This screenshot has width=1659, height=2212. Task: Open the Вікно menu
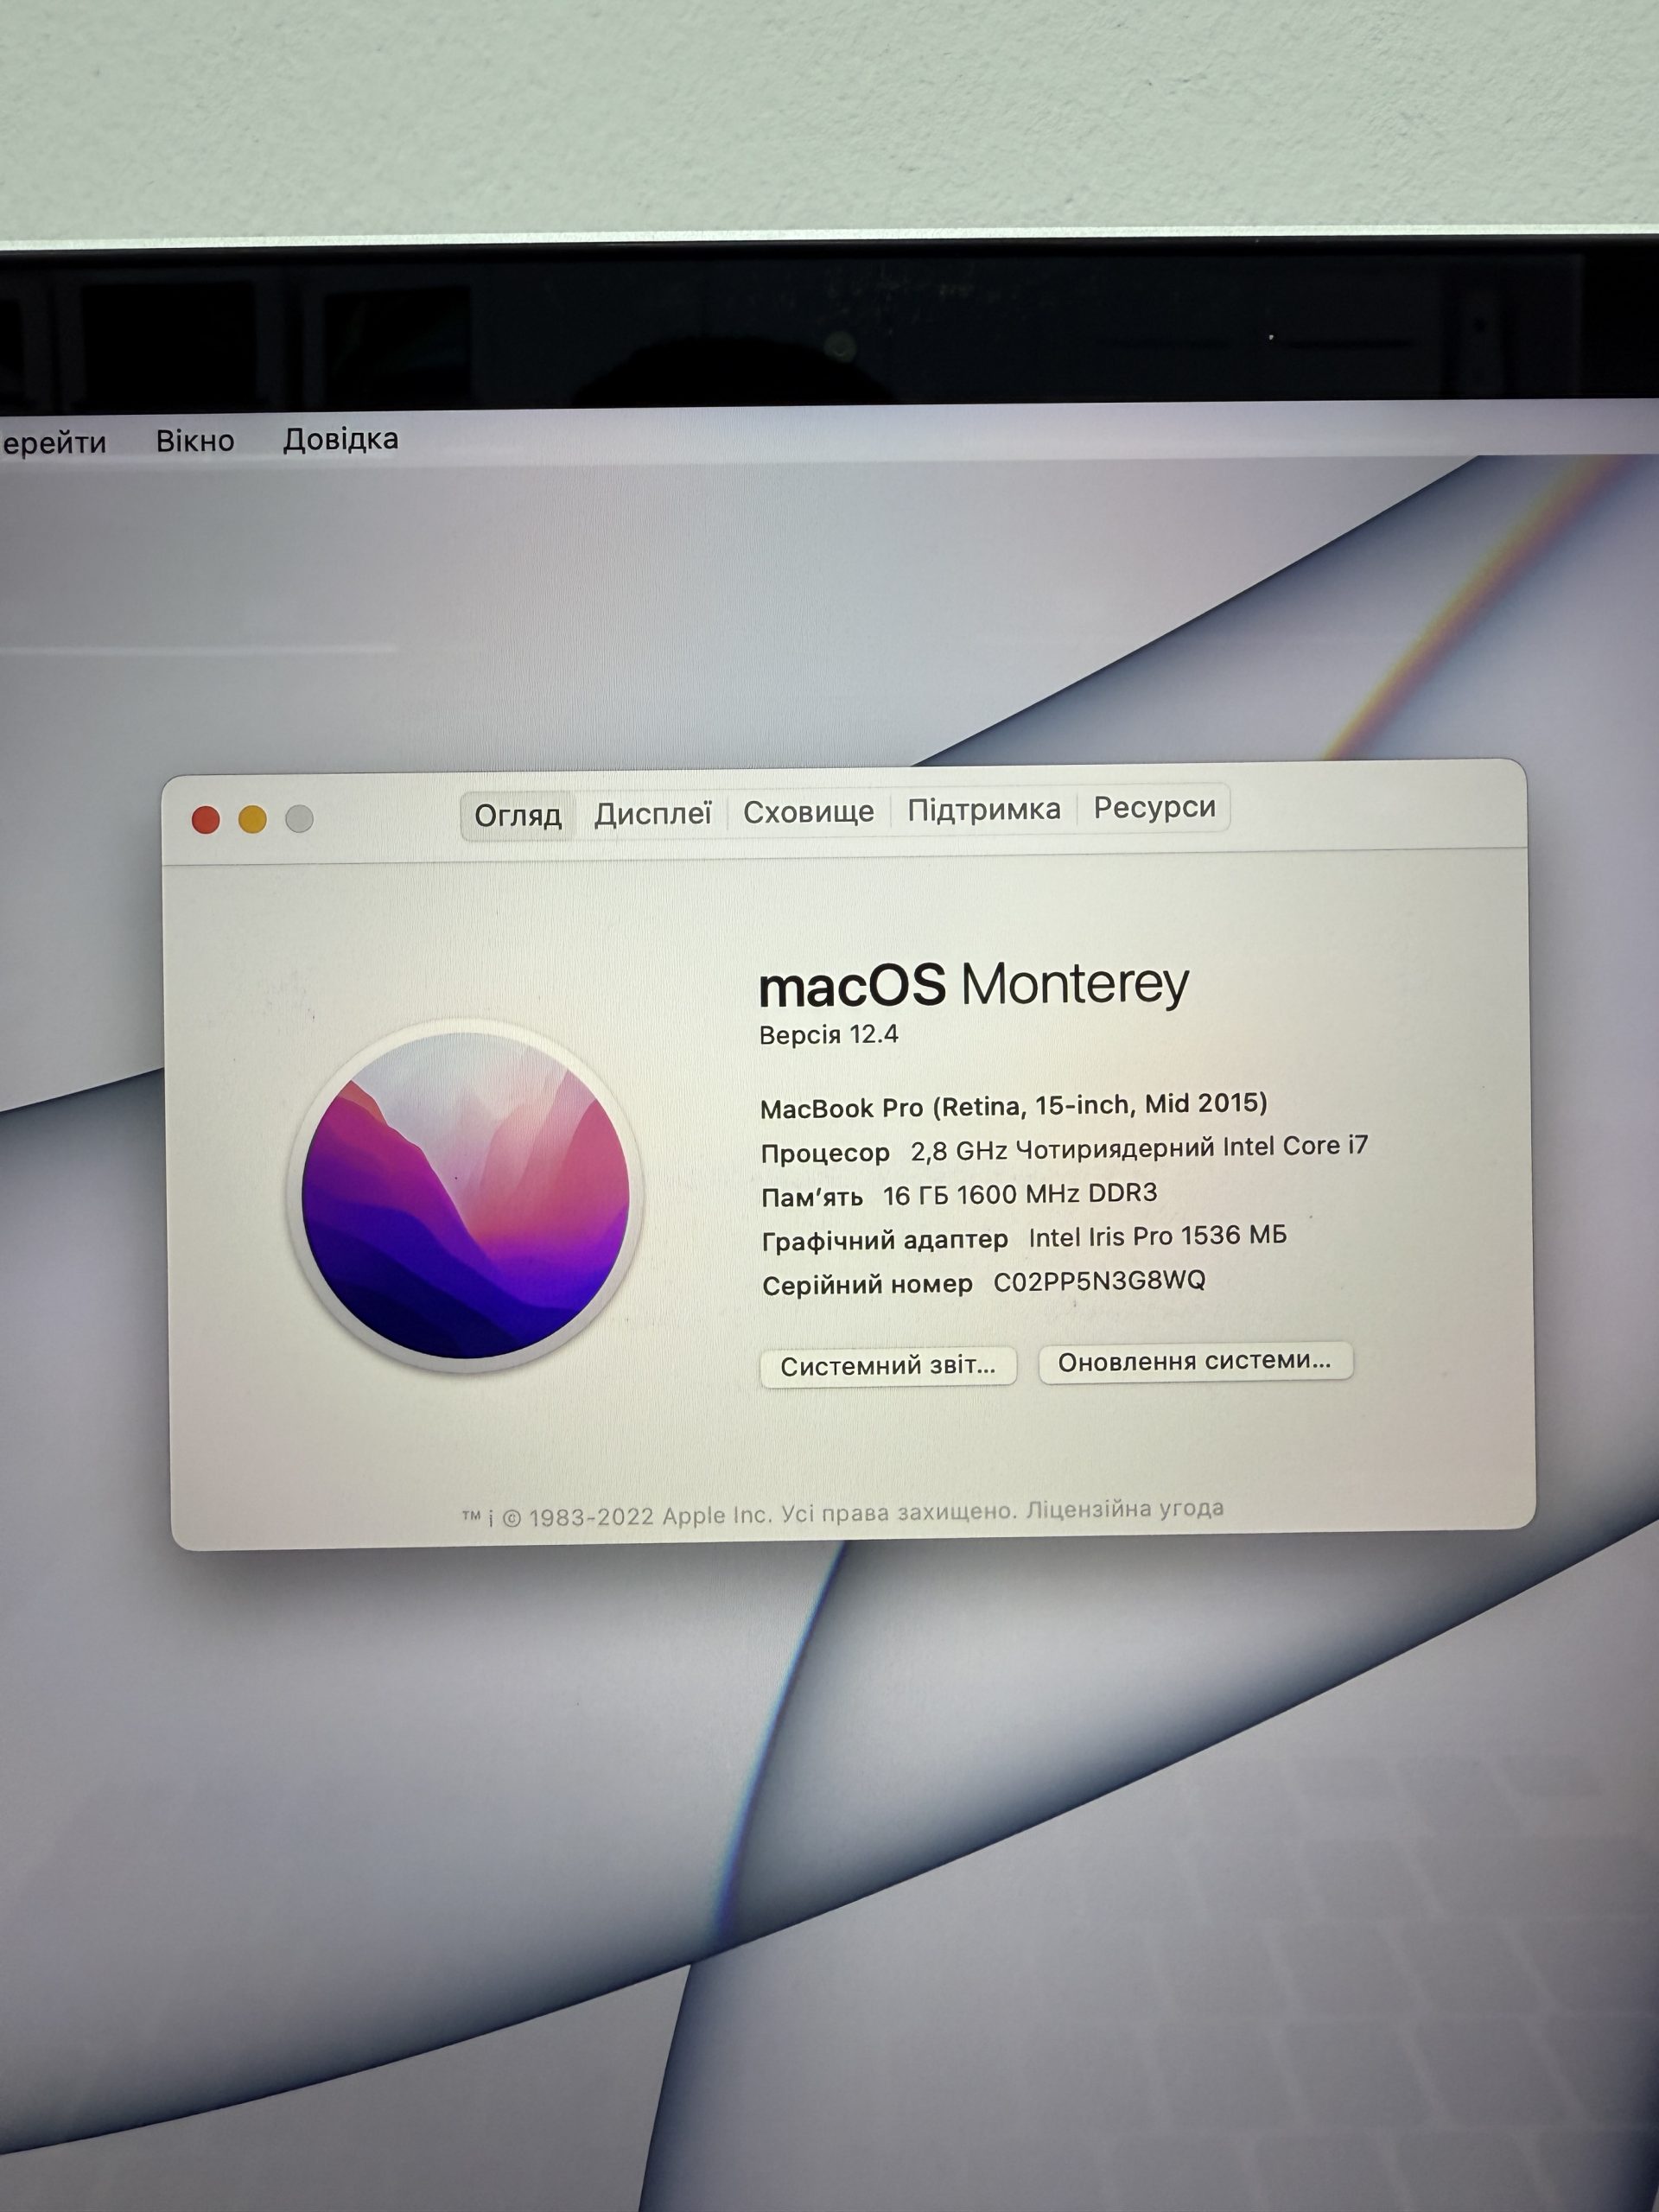195,441
